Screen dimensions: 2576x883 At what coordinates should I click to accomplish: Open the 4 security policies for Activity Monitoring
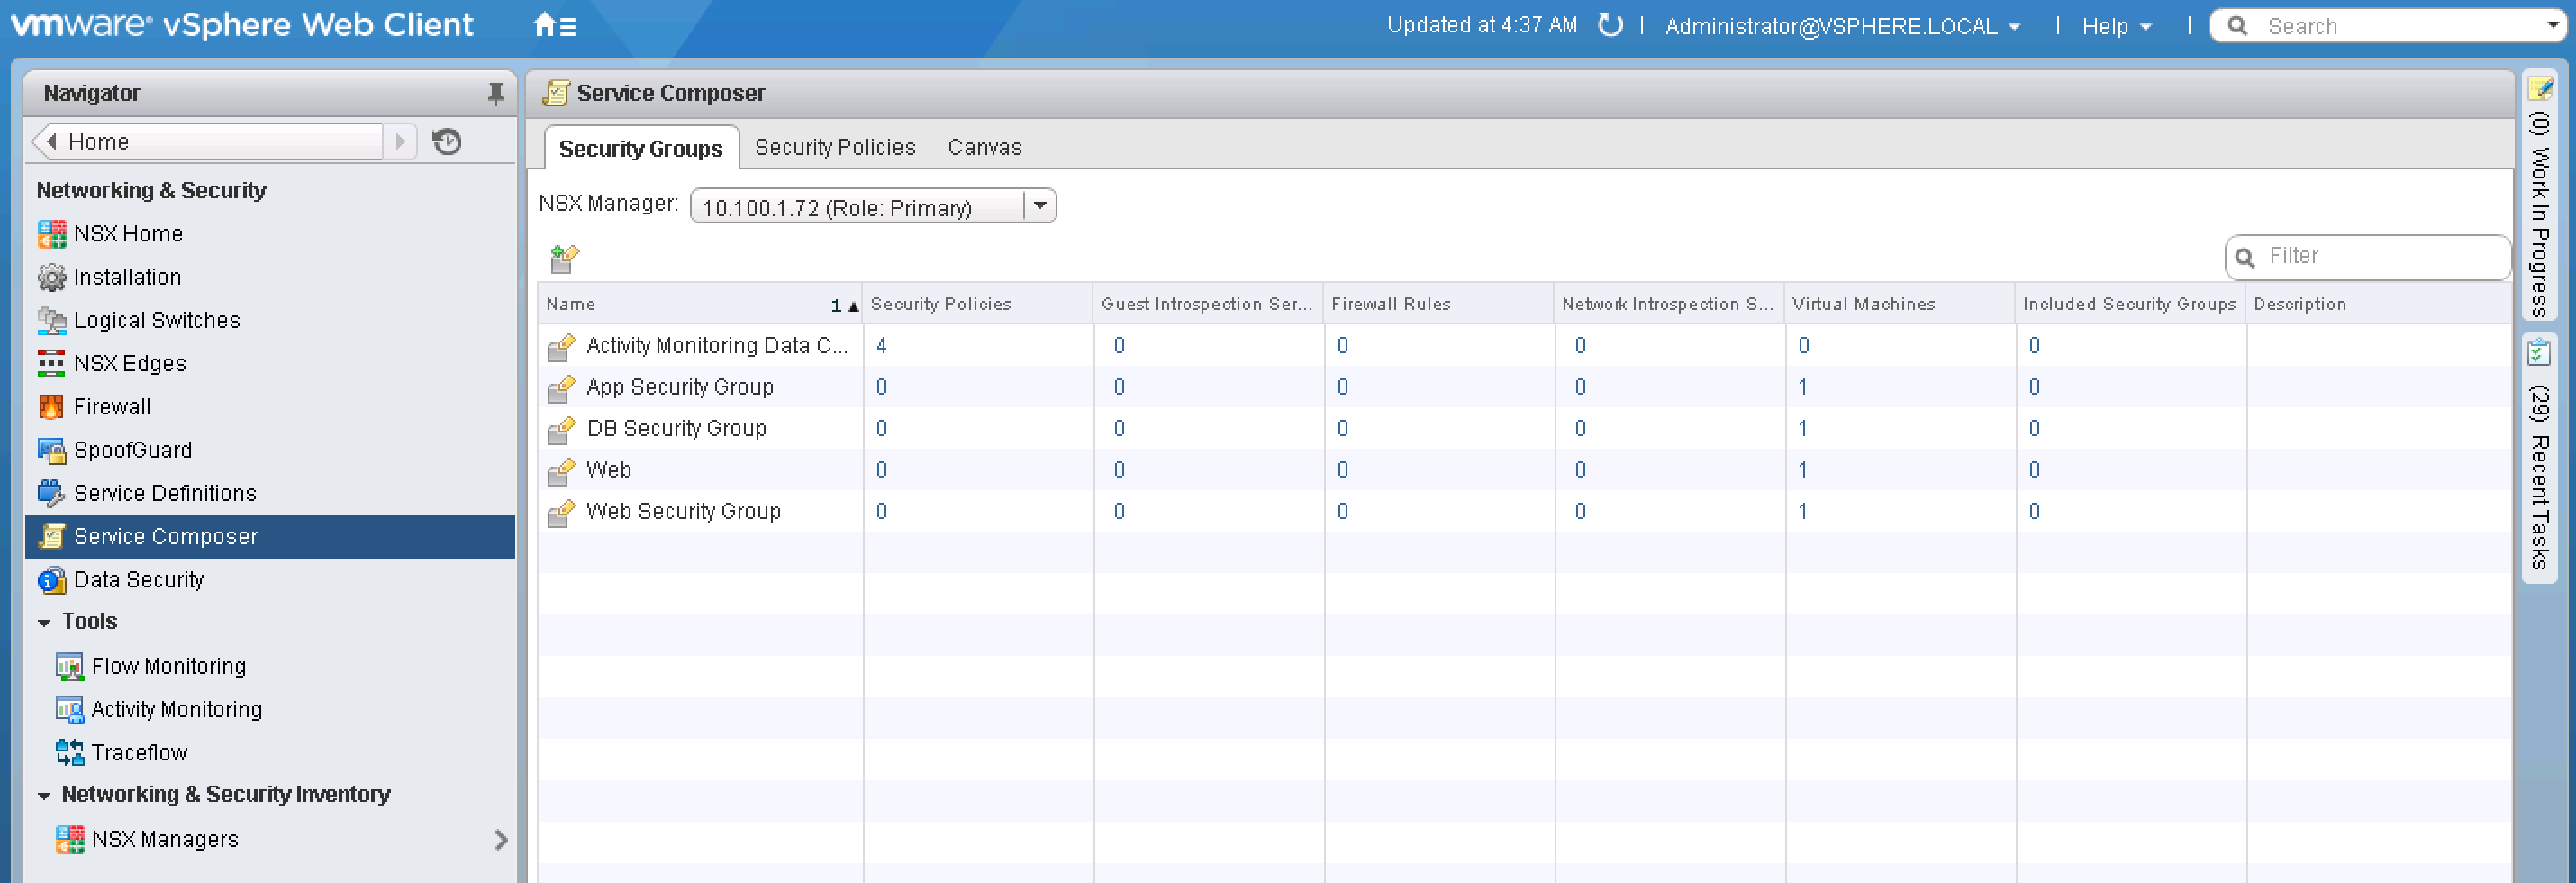880,345
